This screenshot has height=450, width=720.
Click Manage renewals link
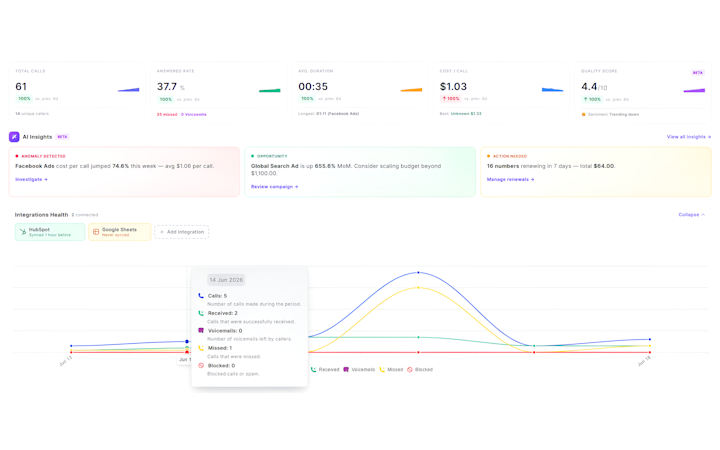click(510, 180)
